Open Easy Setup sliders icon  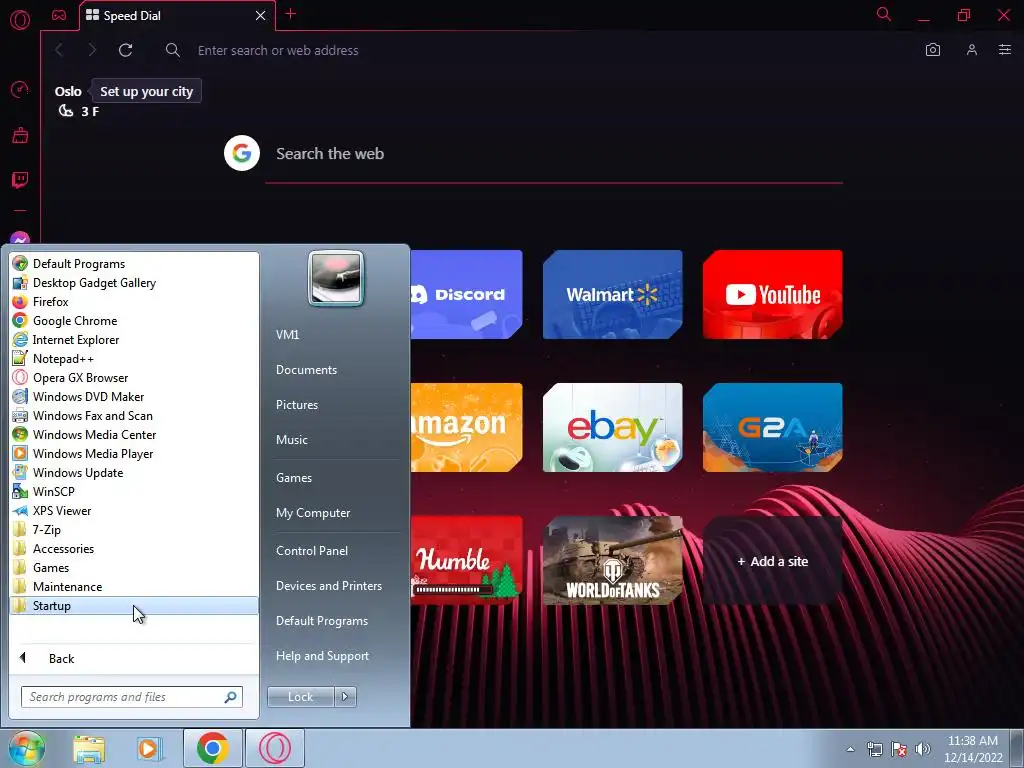(x=1005, y=50)
